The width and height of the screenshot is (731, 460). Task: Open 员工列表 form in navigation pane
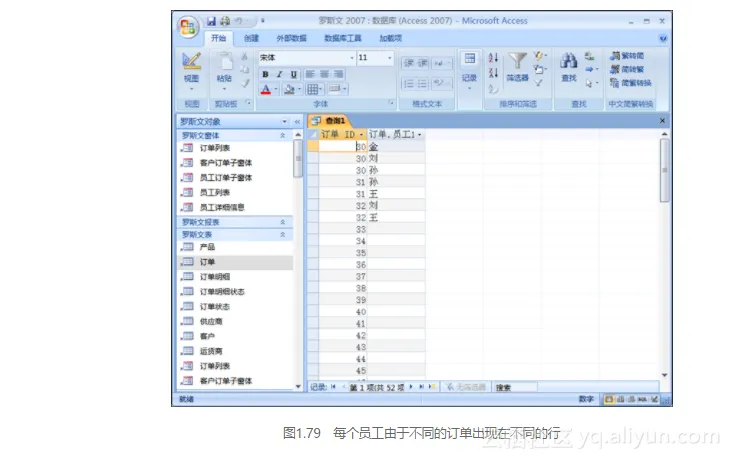(215, 192)
